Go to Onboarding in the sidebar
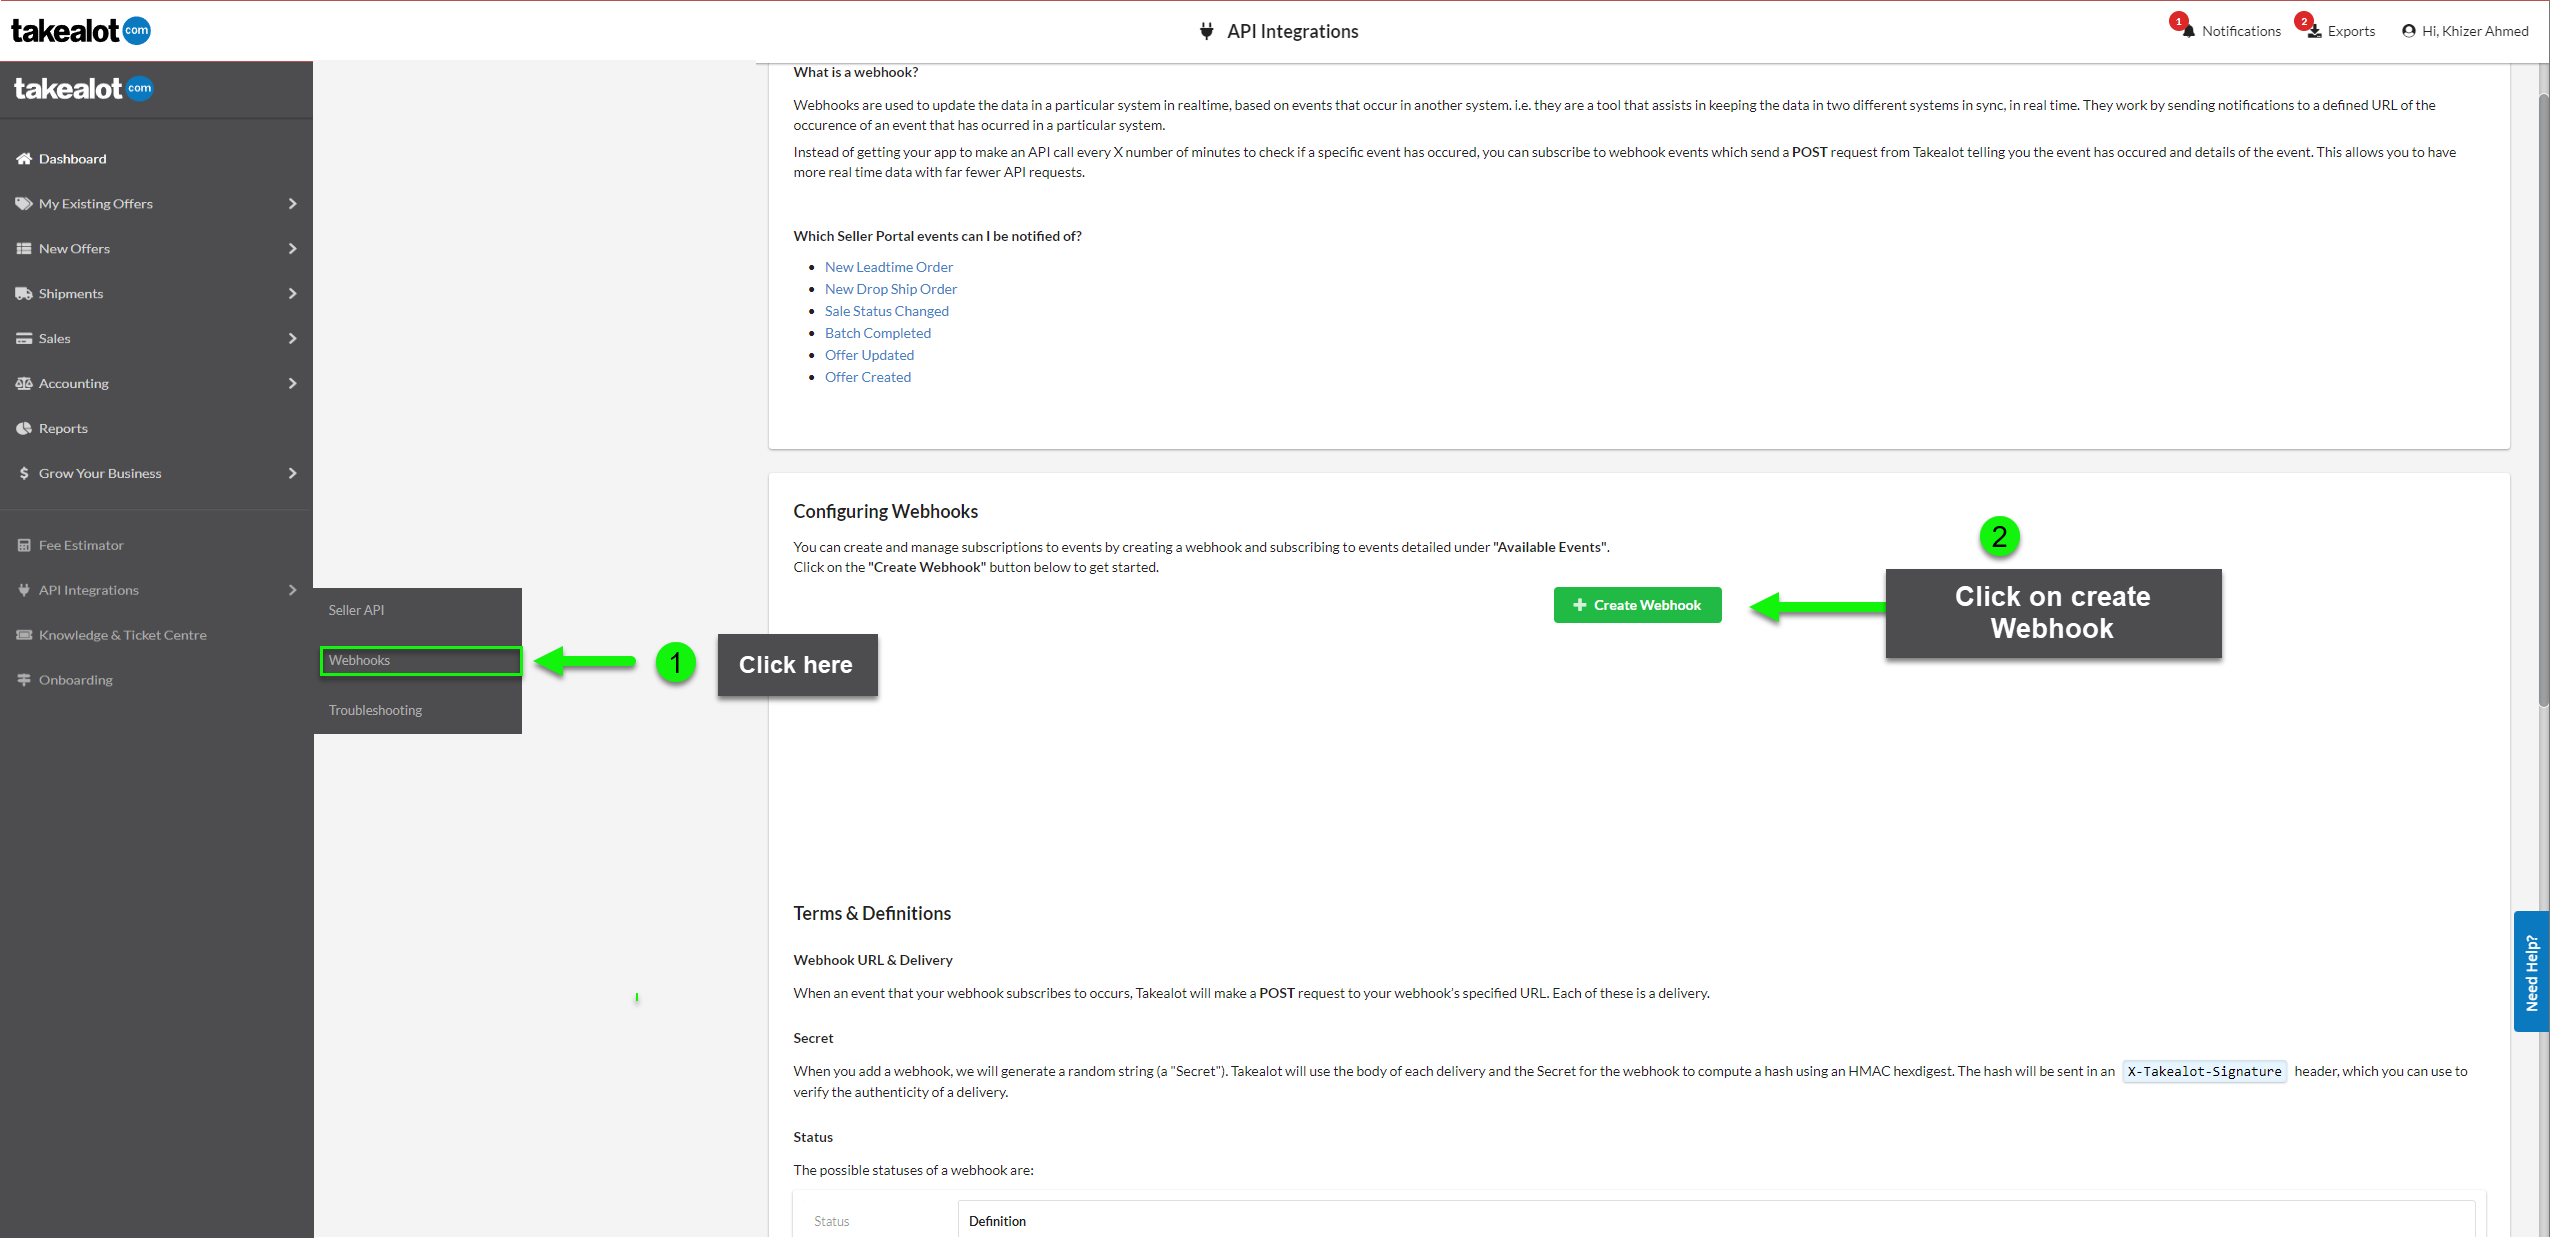2550x1238 pixels. click(x=75, y=679)
